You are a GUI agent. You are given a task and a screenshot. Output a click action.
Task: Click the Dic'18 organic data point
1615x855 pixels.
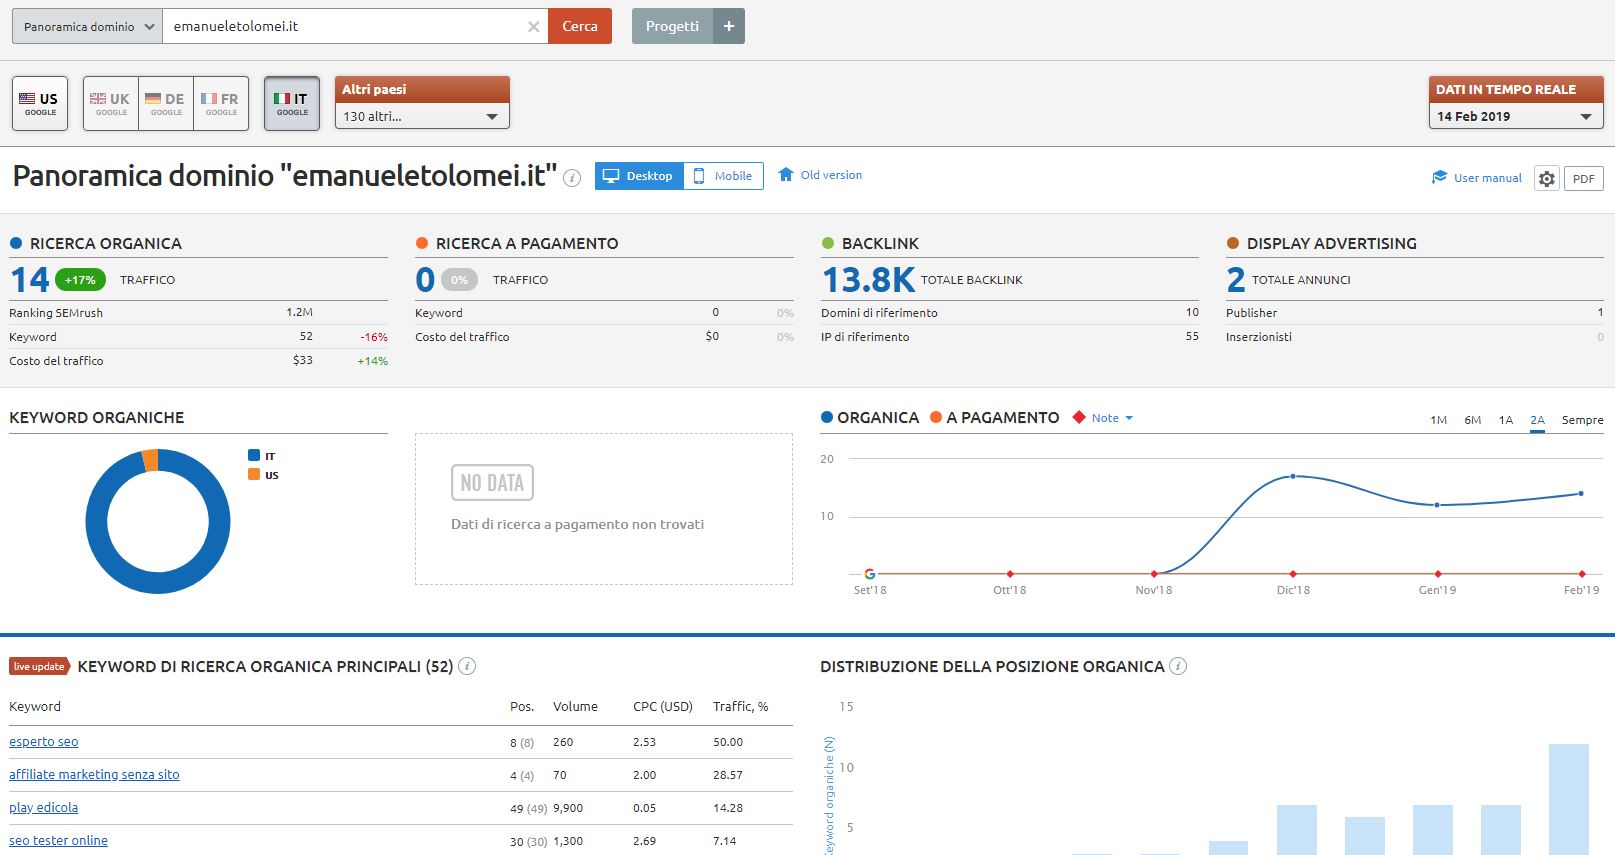(x=1293, y=476)
